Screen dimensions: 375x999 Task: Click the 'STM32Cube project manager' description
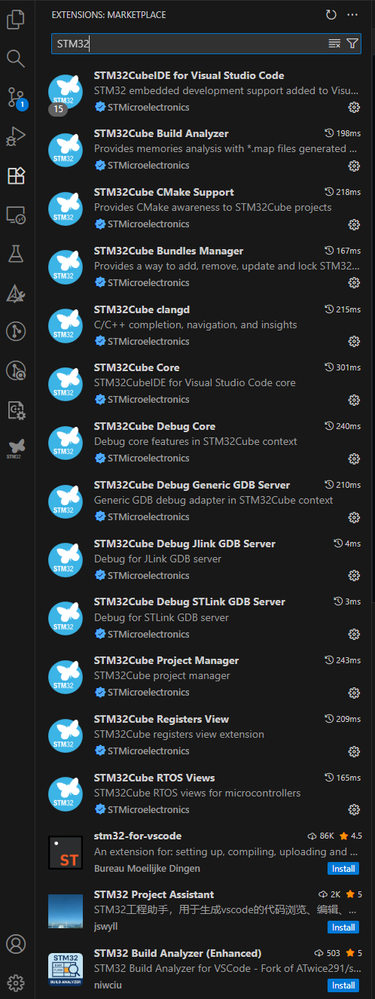tap(162, 676)
